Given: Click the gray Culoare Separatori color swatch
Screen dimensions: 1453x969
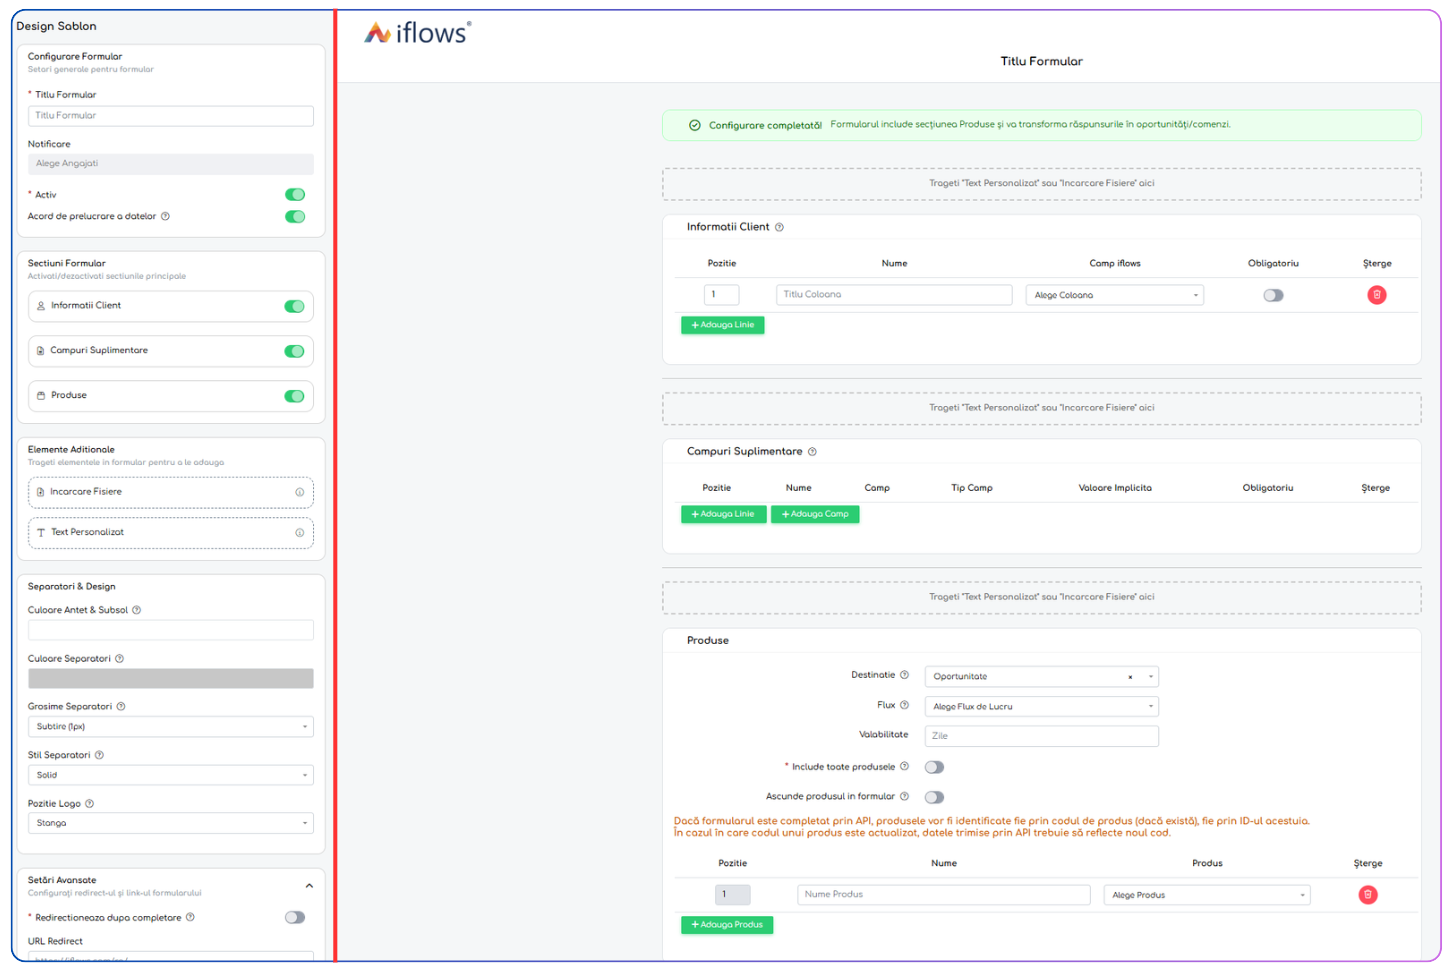Looking at the screenshot, I should click(x=170, y=679).
